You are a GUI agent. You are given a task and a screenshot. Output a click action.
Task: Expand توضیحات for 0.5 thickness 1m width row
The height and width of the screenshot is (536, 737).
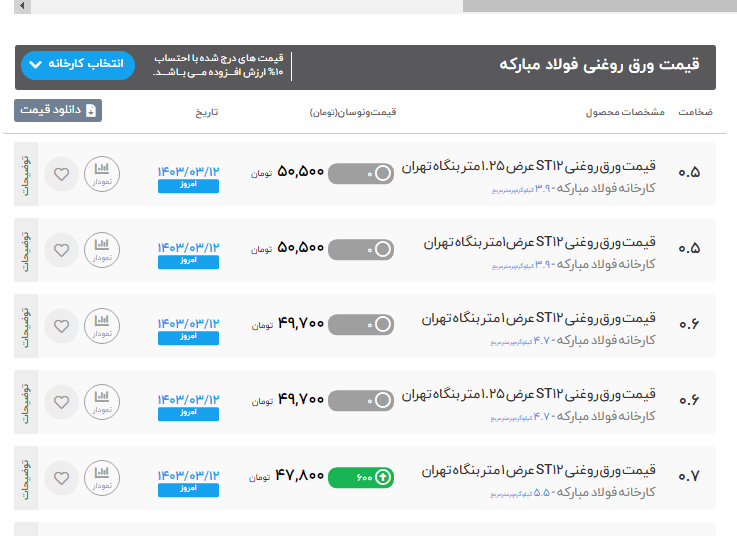26,249
